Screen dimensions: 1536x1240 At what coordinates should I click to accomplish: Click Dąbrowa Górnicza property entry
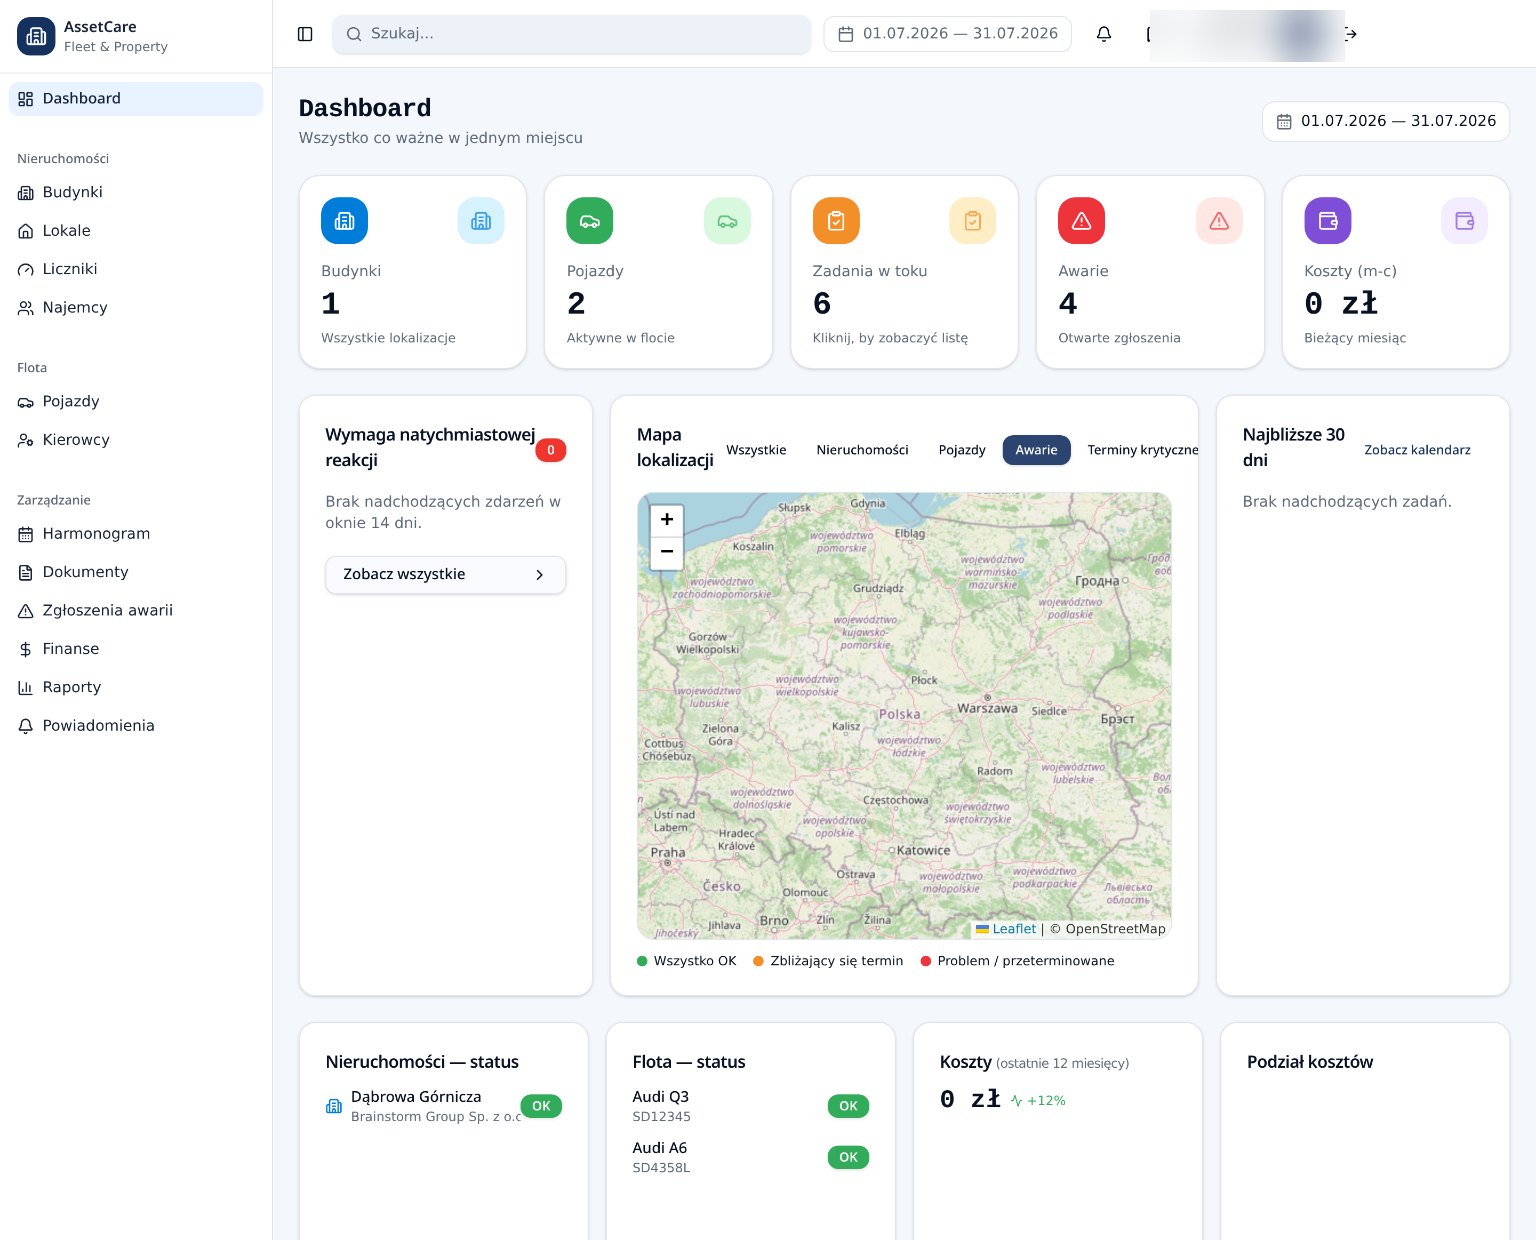[x=444, y=1106]
